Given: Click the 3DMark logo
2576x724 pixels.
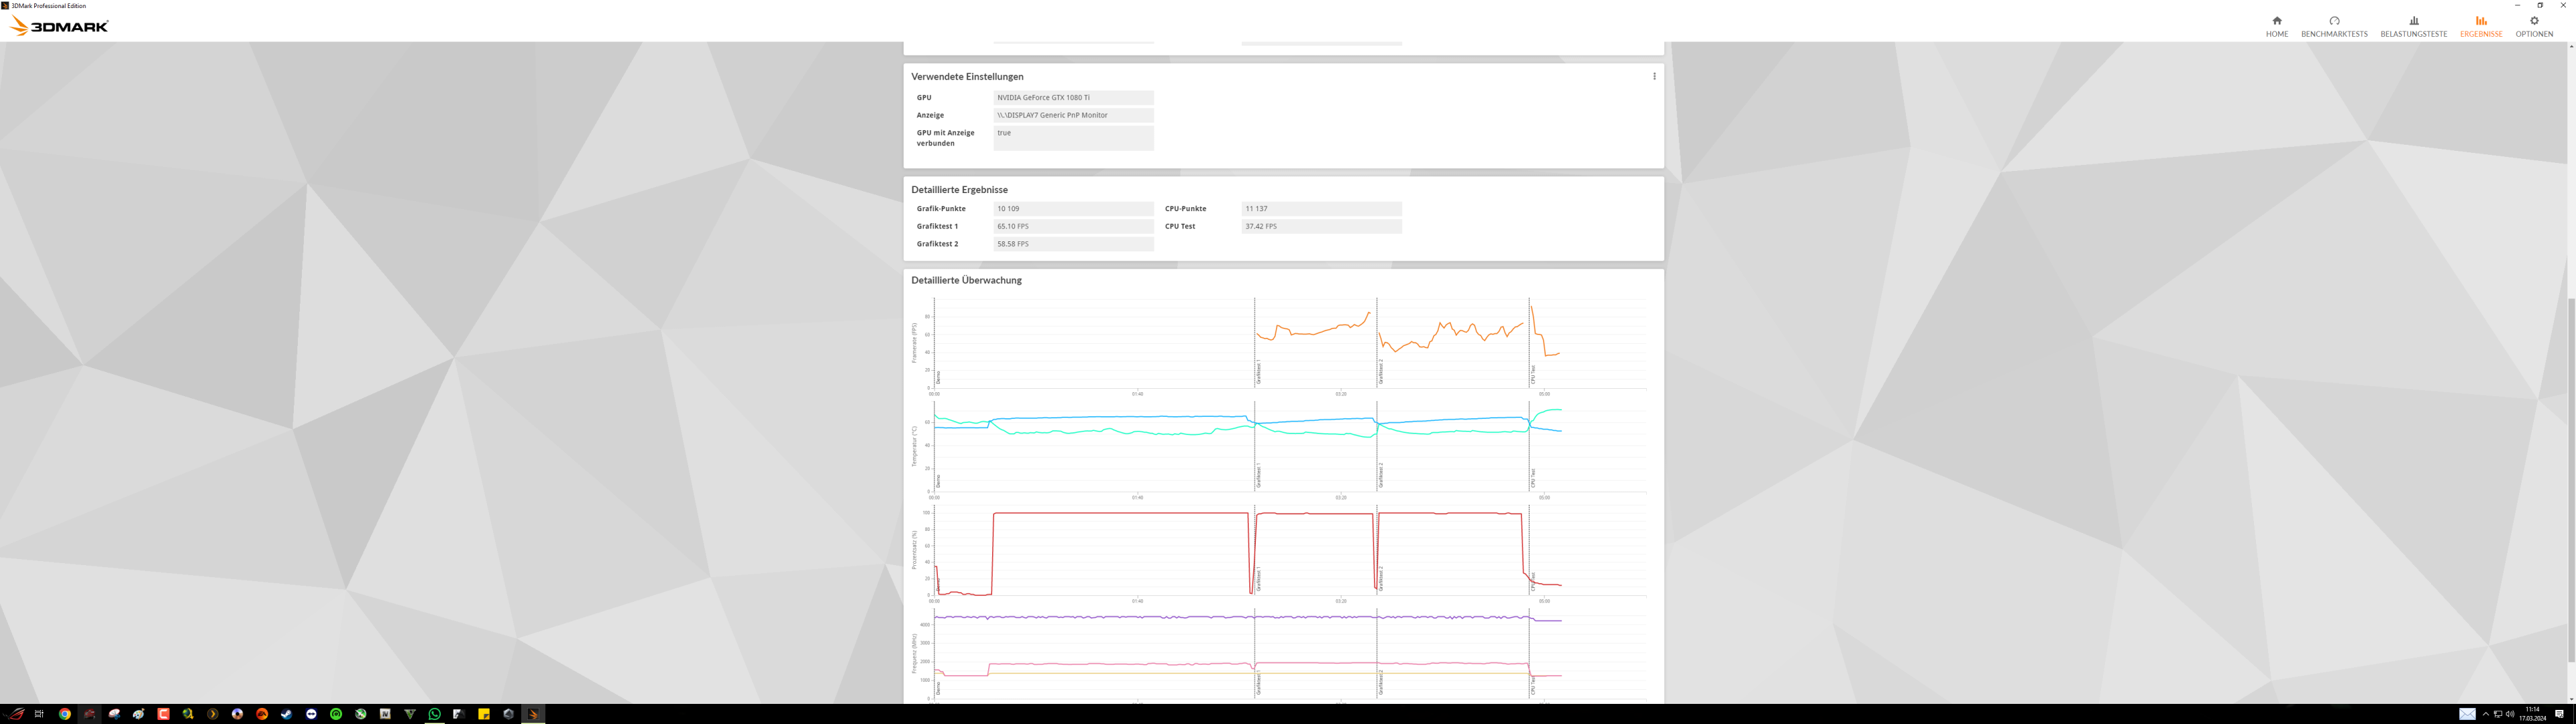Looking at the screenshot, I should pyautogui.click(x=58, y=26).
